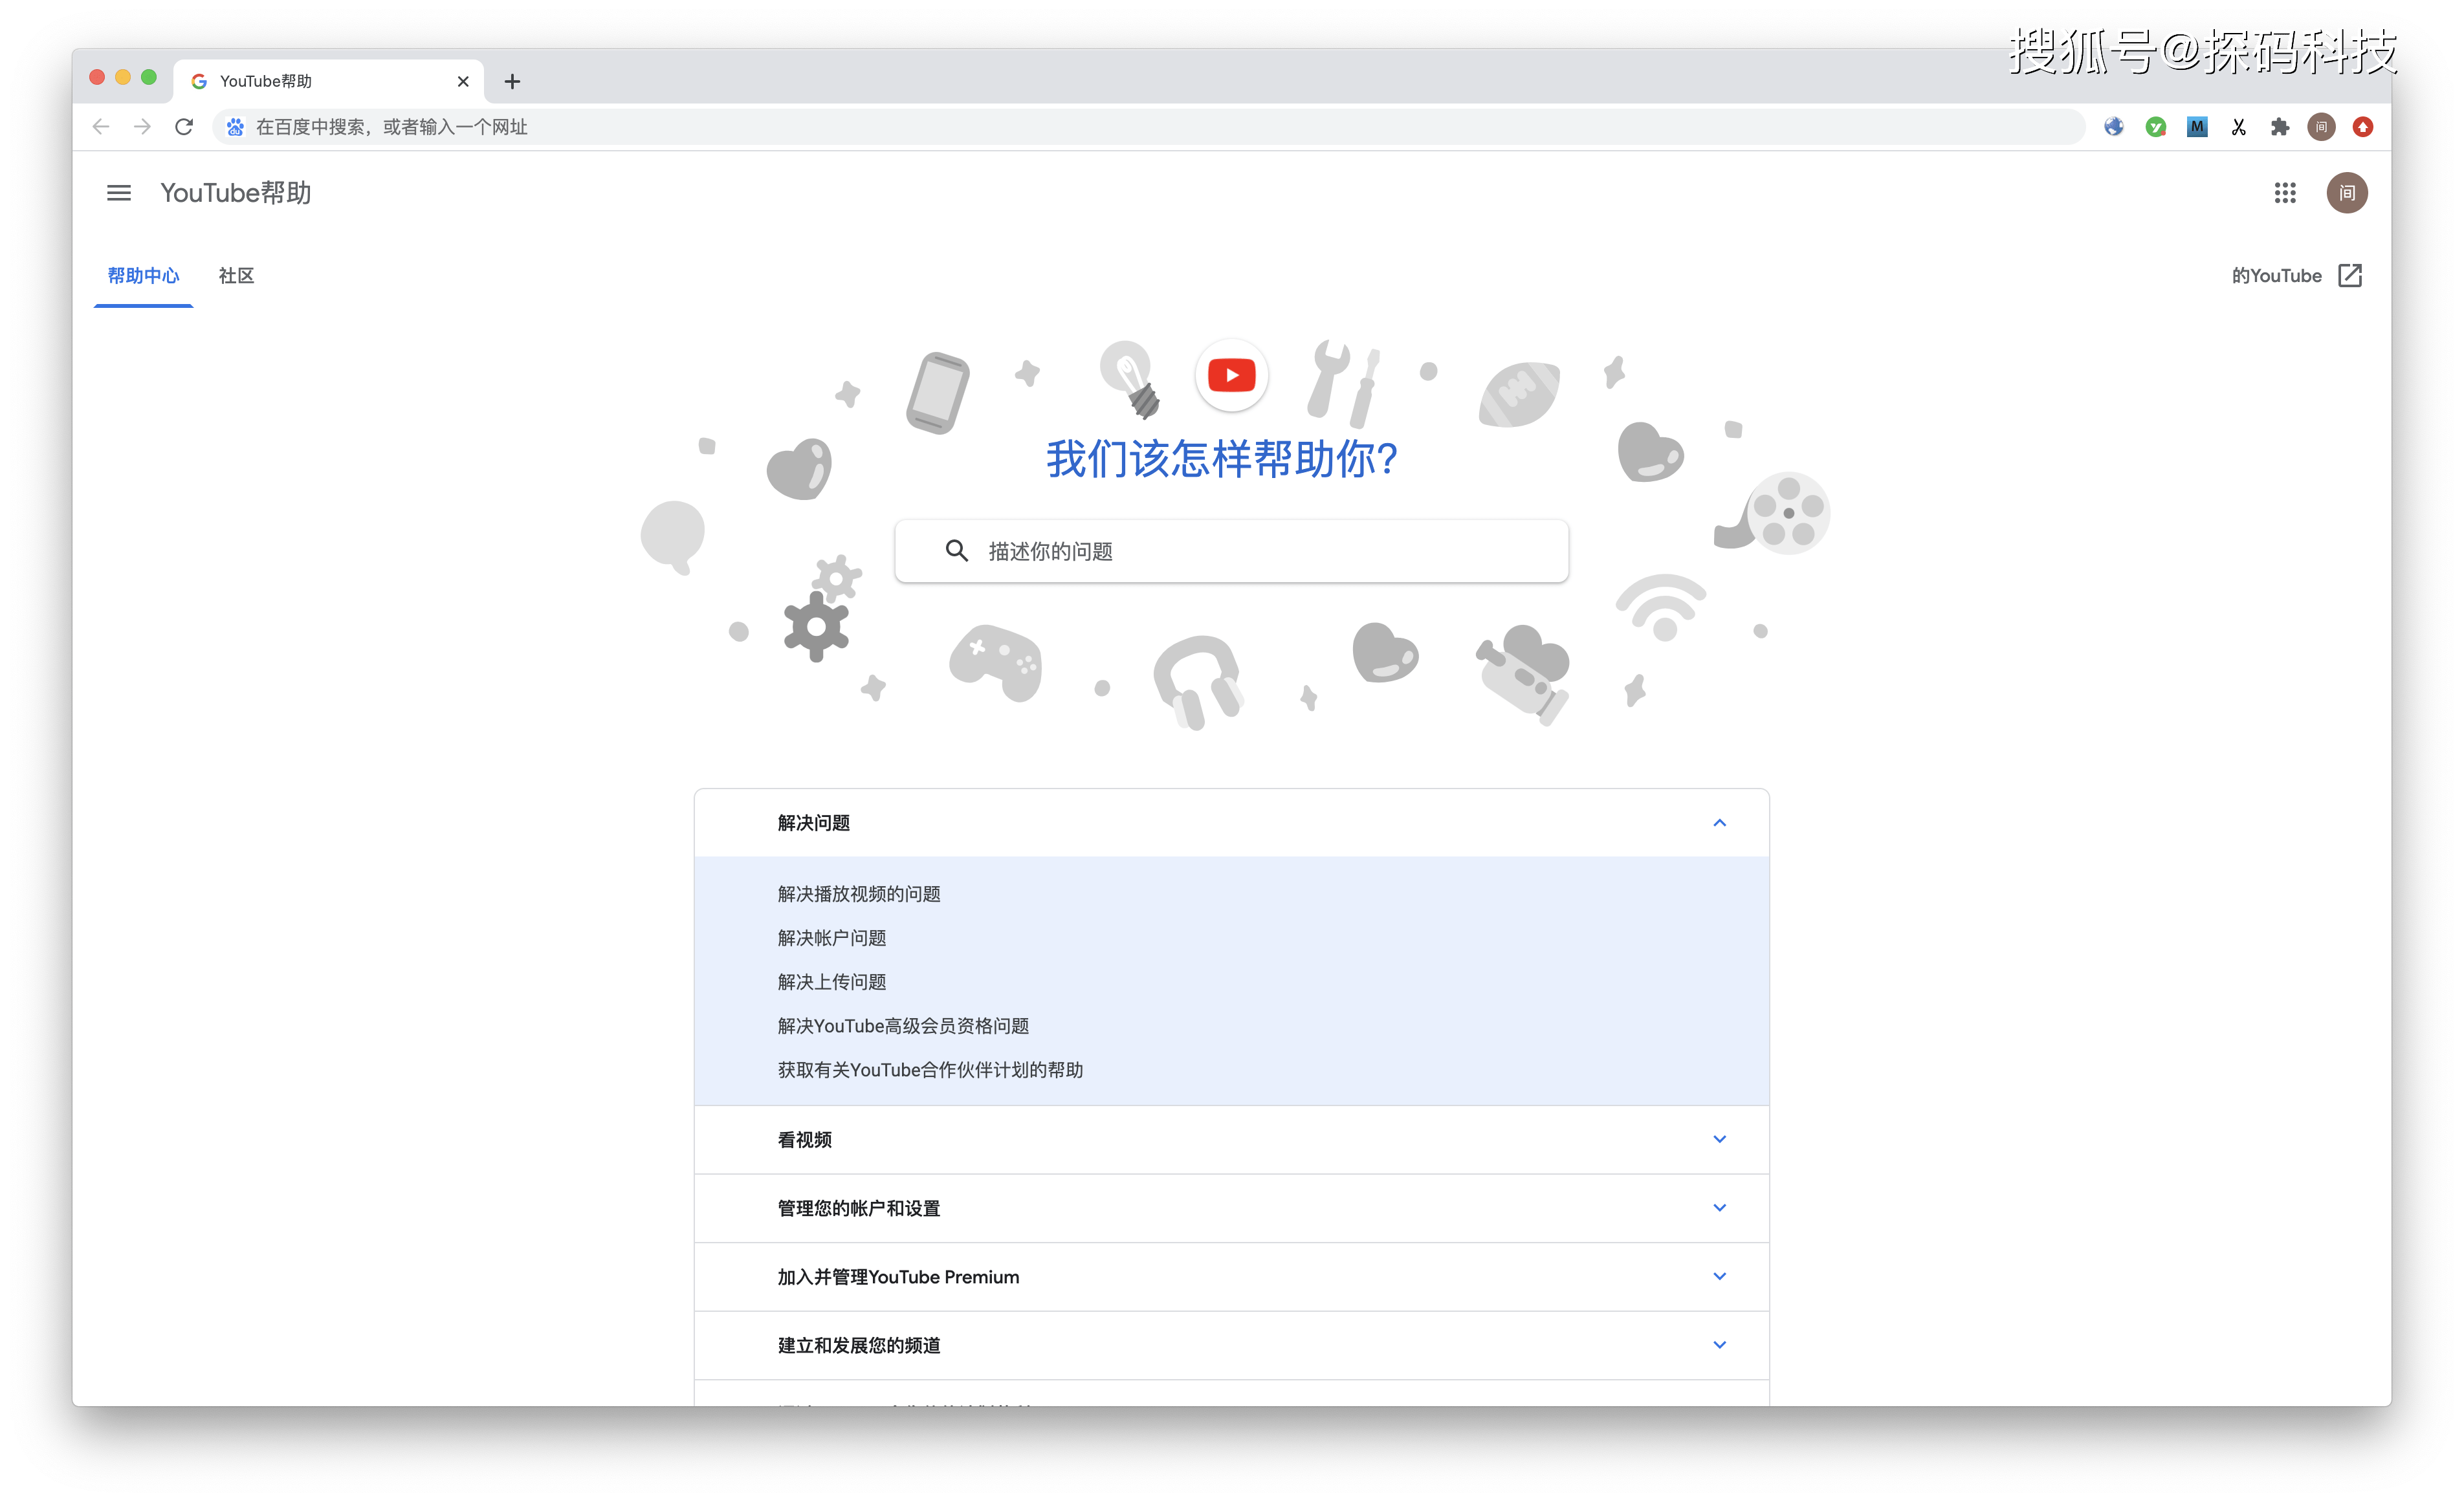Expand the 看视频 section

(x=1231, y=1140)
